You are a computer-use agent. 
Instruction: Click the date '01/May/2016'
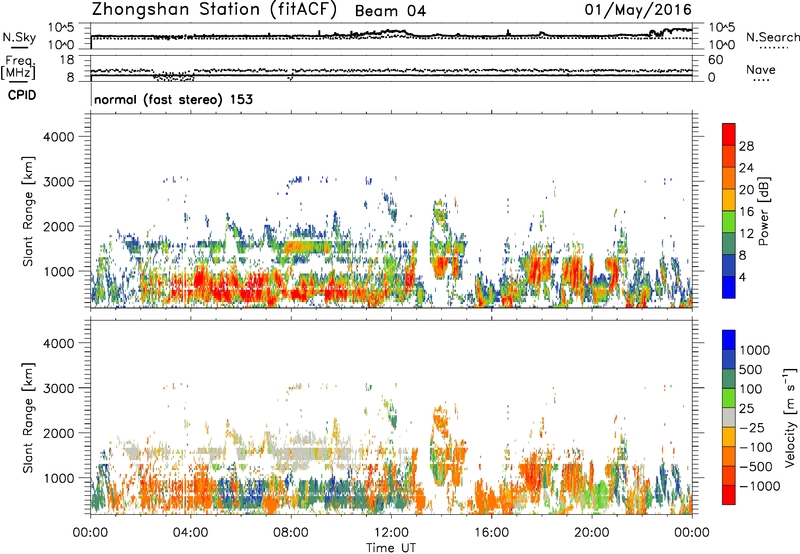(x=638, y=10)
